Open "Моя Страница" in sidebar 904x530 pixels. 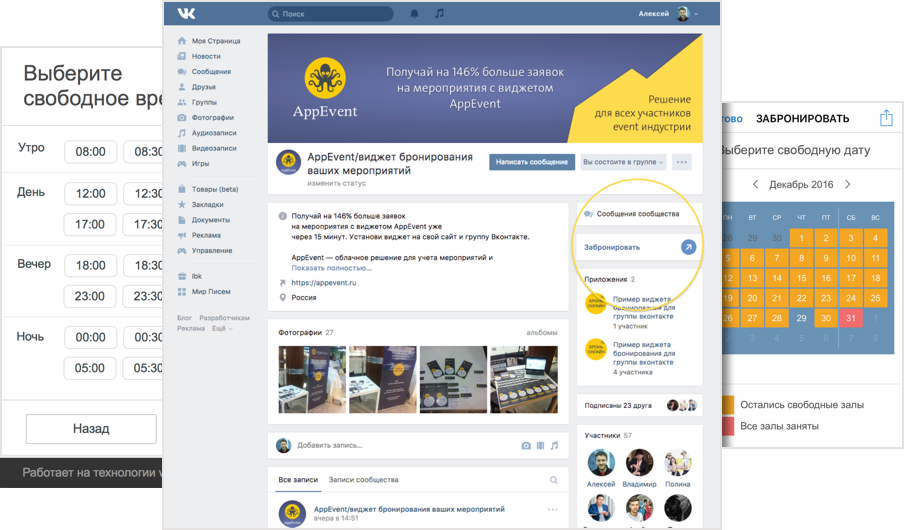pyautogui.click(x=216, y=41)
